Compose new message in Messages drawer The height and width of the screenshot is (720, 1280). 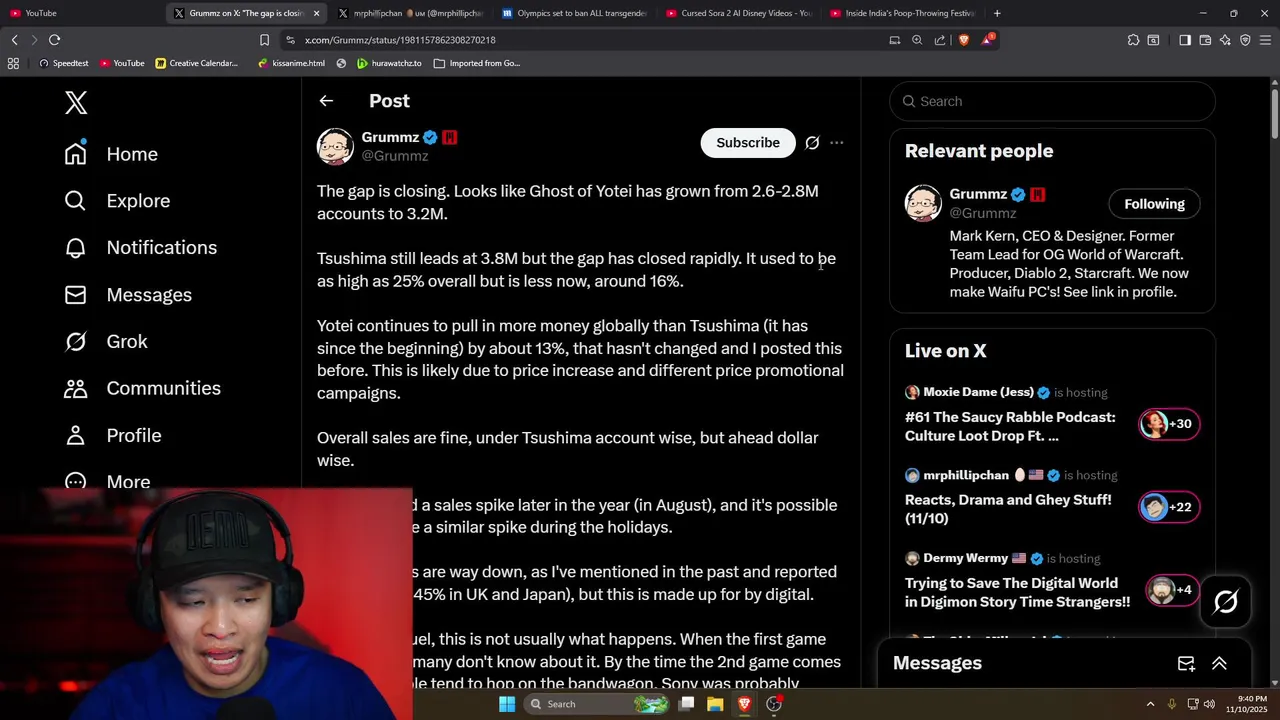pyautogui.click(x=1186, y=663)
